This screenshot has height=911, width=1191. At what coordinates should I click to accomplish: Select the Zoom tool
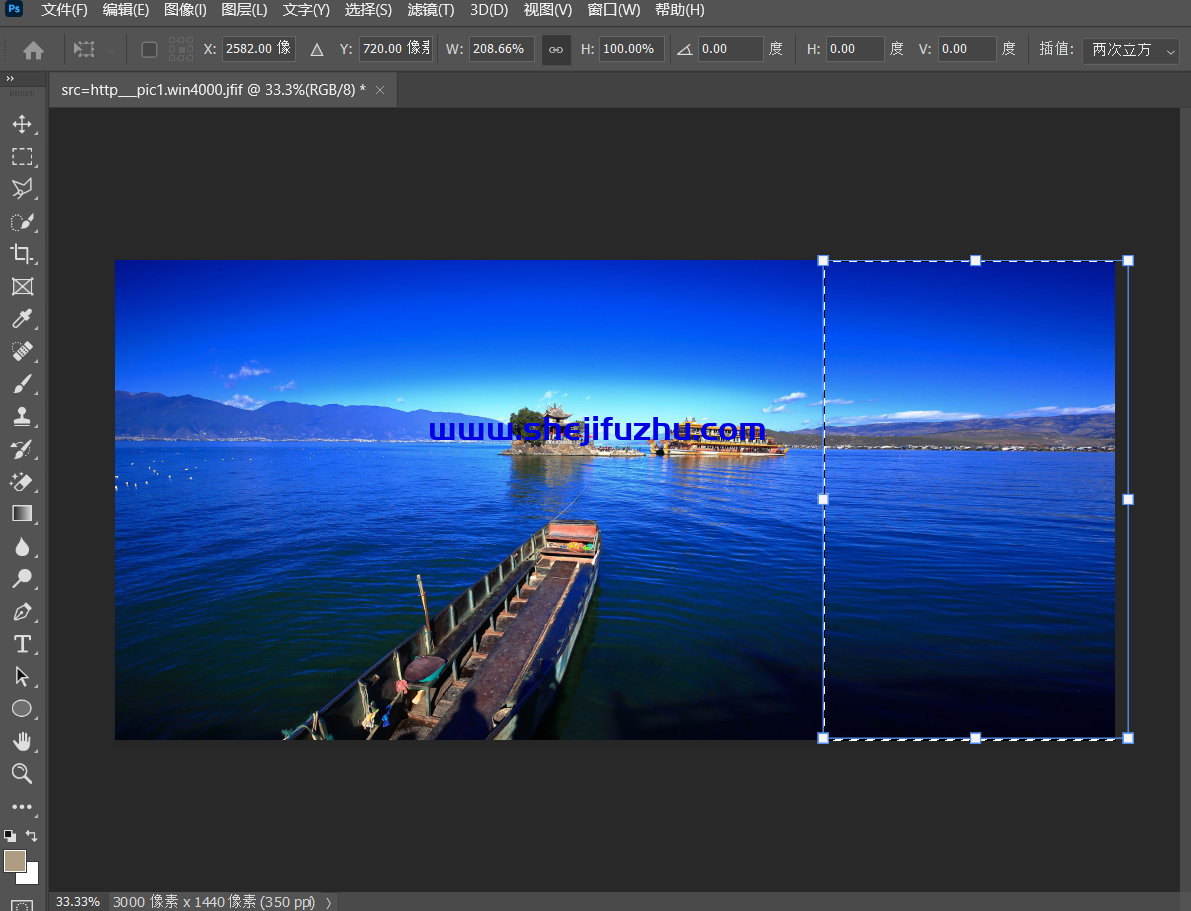click(22, 773)
